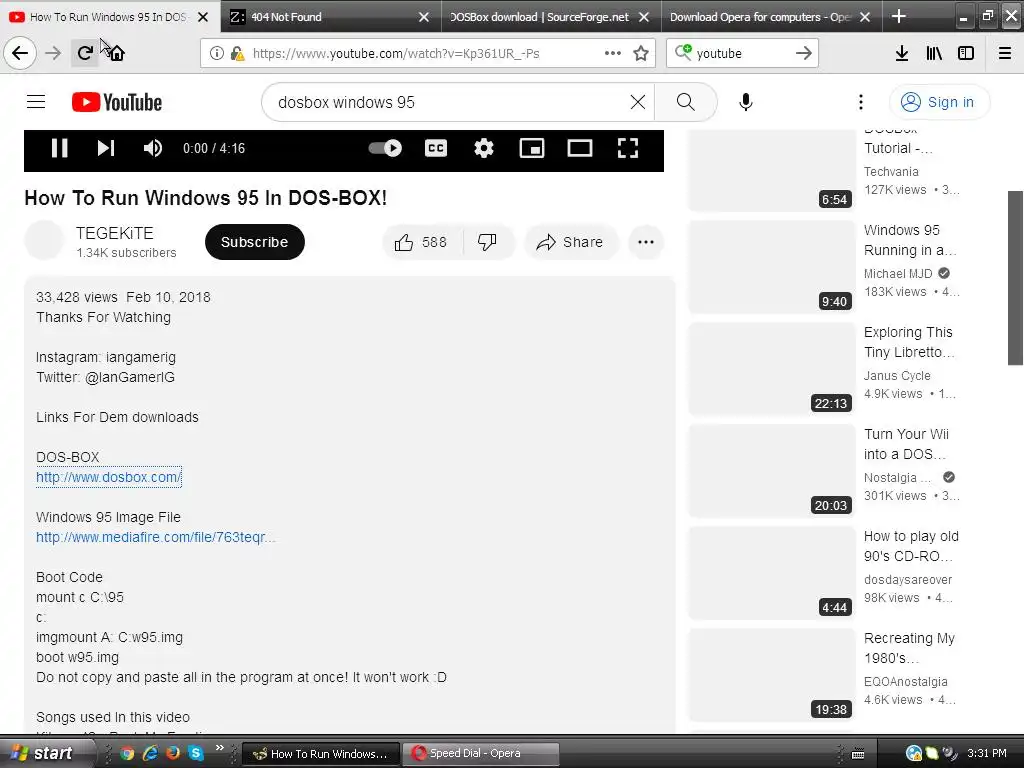Viewport: 1024px width, 768px height.
Task: Launch Internet Explorer from quick launch
Action: pyautogui.click(x=150, y=753)
